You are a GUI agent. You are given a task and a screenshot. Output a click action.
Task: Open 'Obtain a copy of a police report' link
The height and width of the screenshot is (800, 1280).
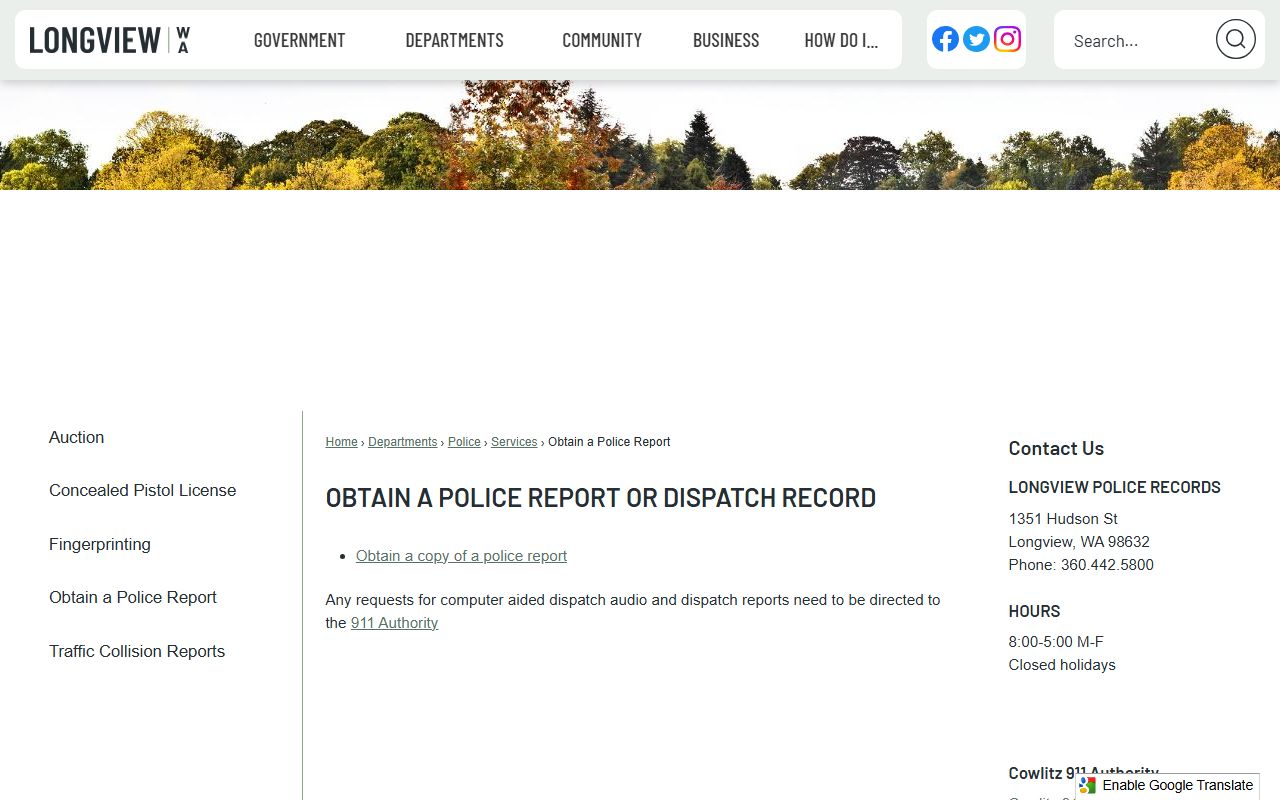[x=461, y=556]
